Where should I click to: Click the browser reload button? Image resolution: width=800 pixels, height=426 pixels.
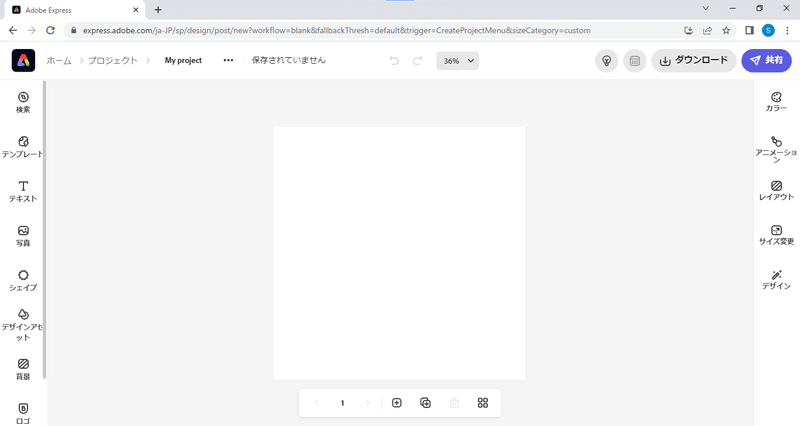click(x=50, y=31)
